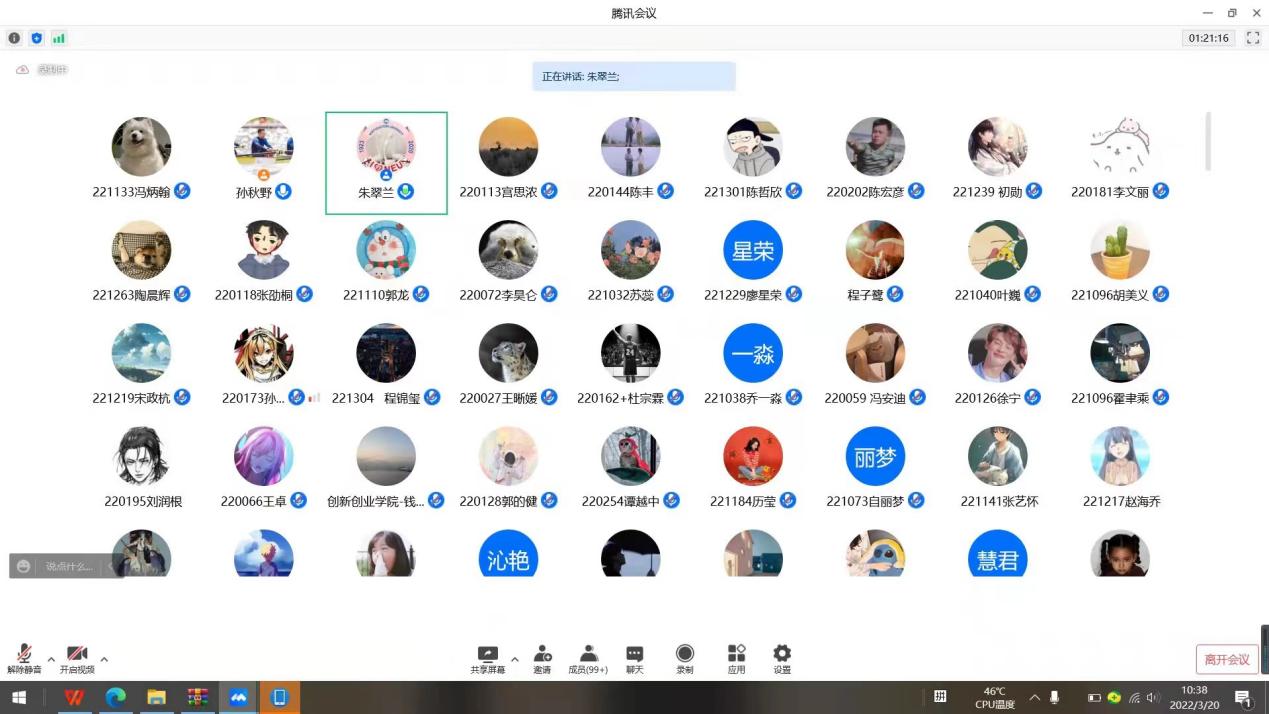The image size is (1269, 714).
Task: Open the 应用 apps icon
Action: click(736, 659)
